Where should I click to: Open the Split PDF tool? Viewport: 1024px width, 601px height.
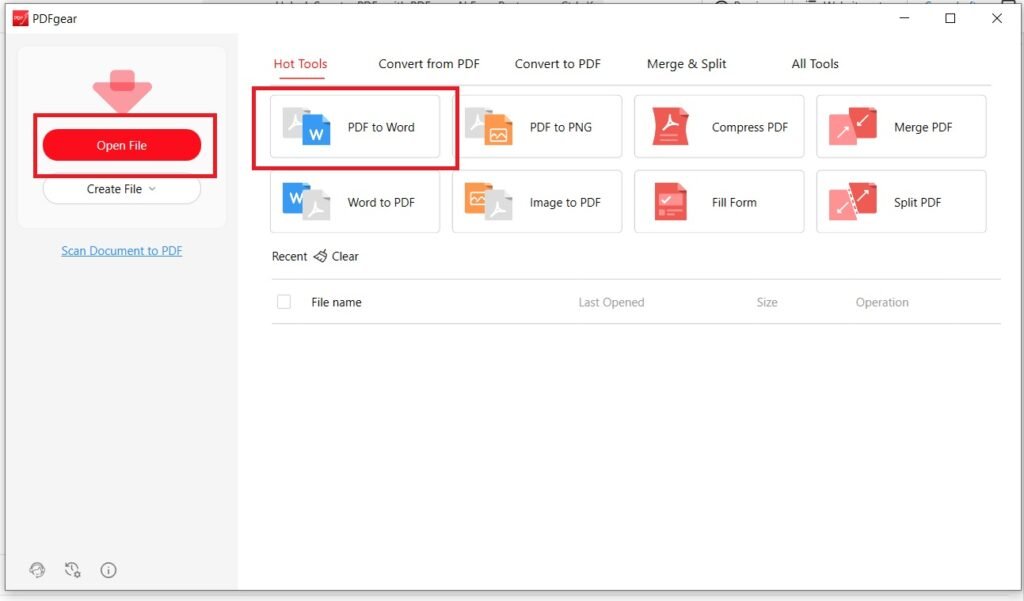pos(900,201)
